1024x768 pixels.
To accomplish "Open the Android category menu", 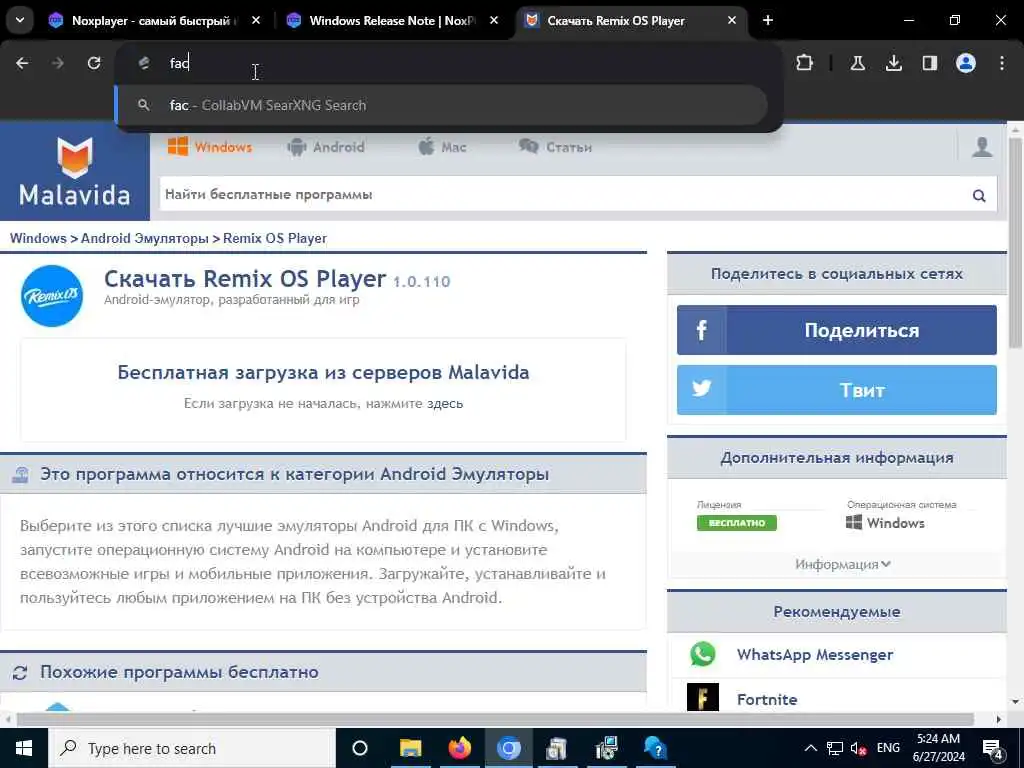I will (x=326, y=147).
